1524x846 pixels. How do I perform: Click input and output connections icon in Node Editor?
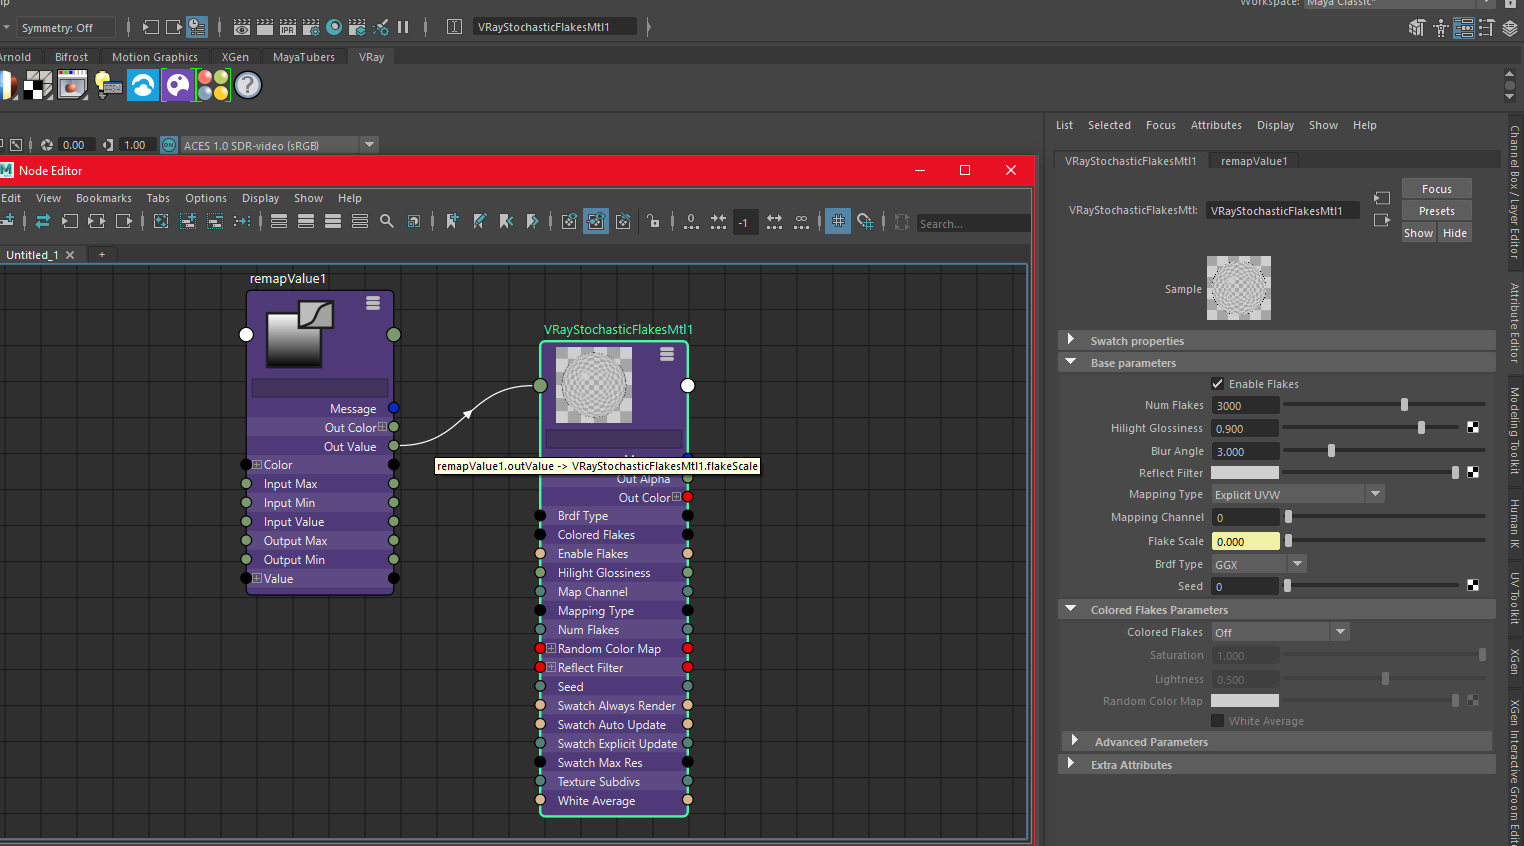pyautogui.click(x=96, y=222)
